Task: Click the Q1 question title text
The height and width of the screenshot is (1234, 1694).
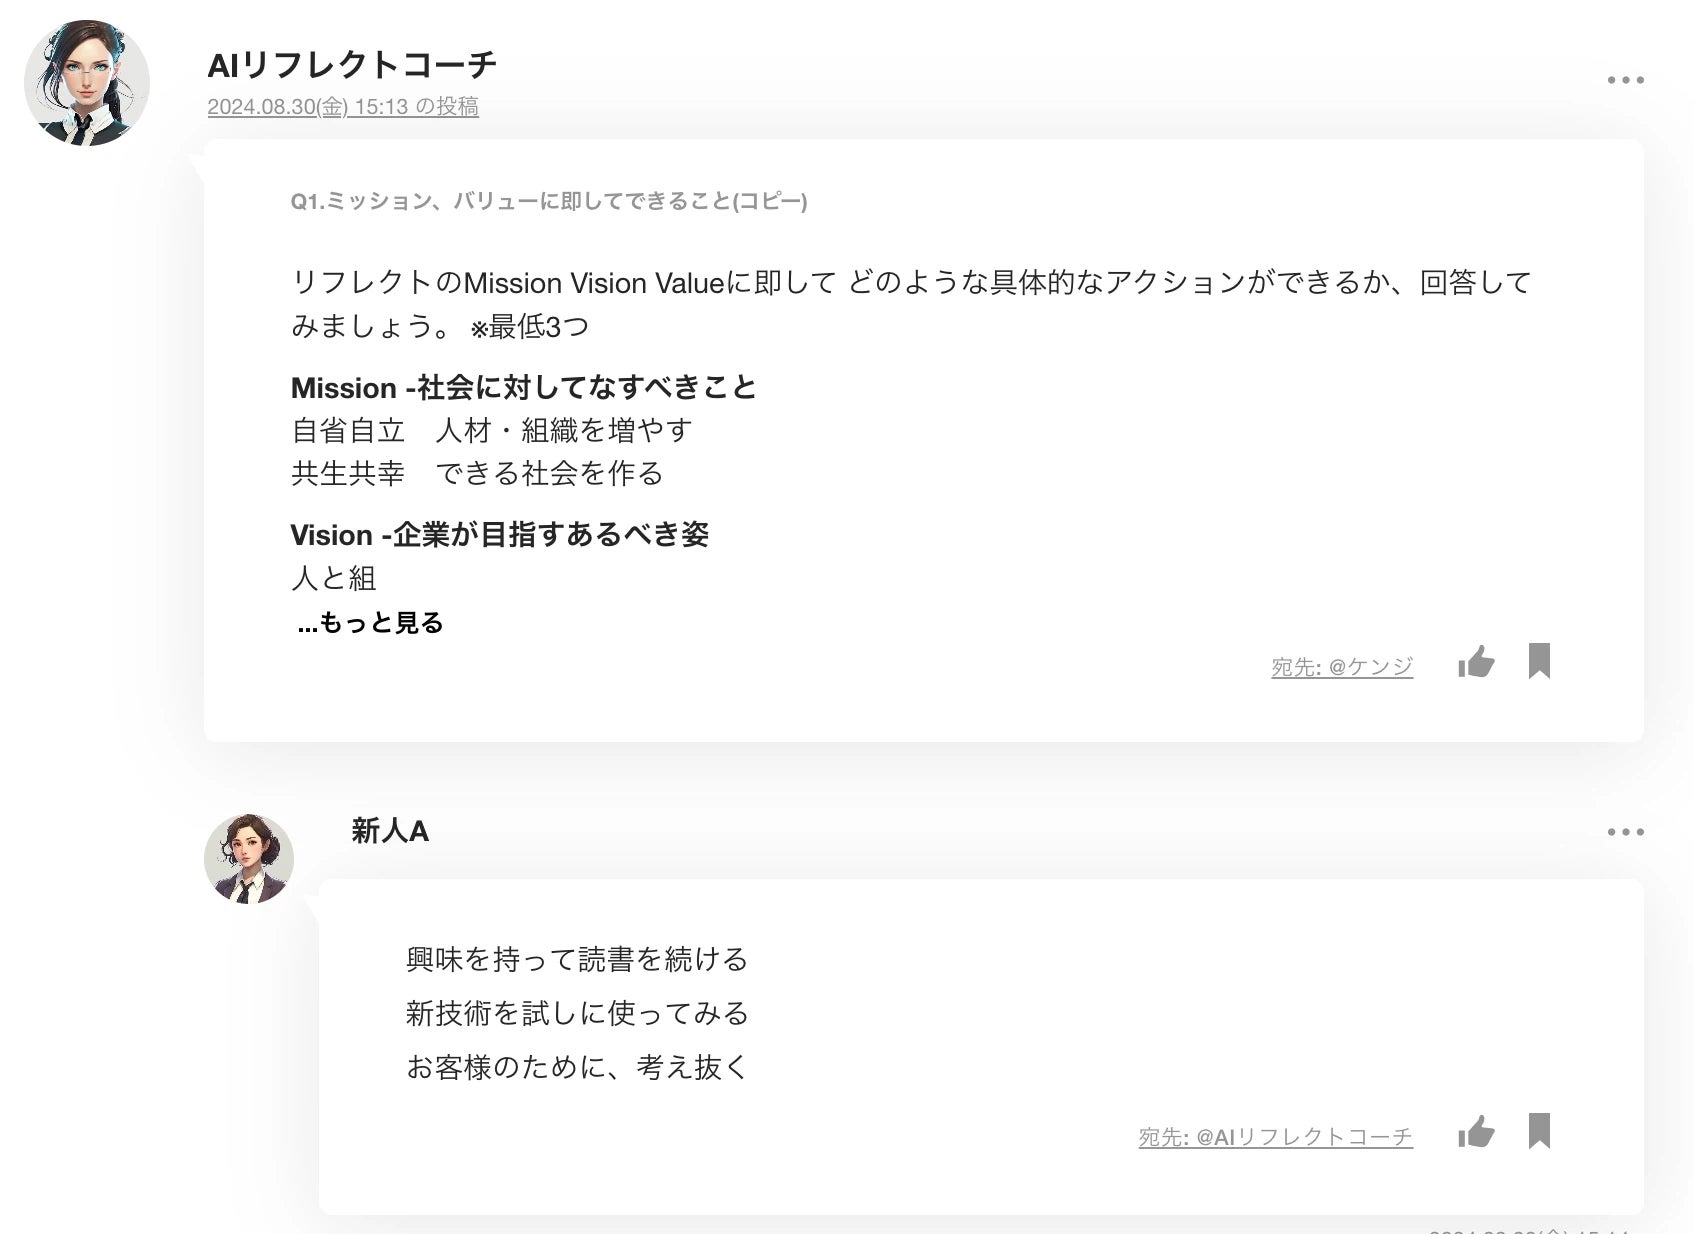Action: 548,201
